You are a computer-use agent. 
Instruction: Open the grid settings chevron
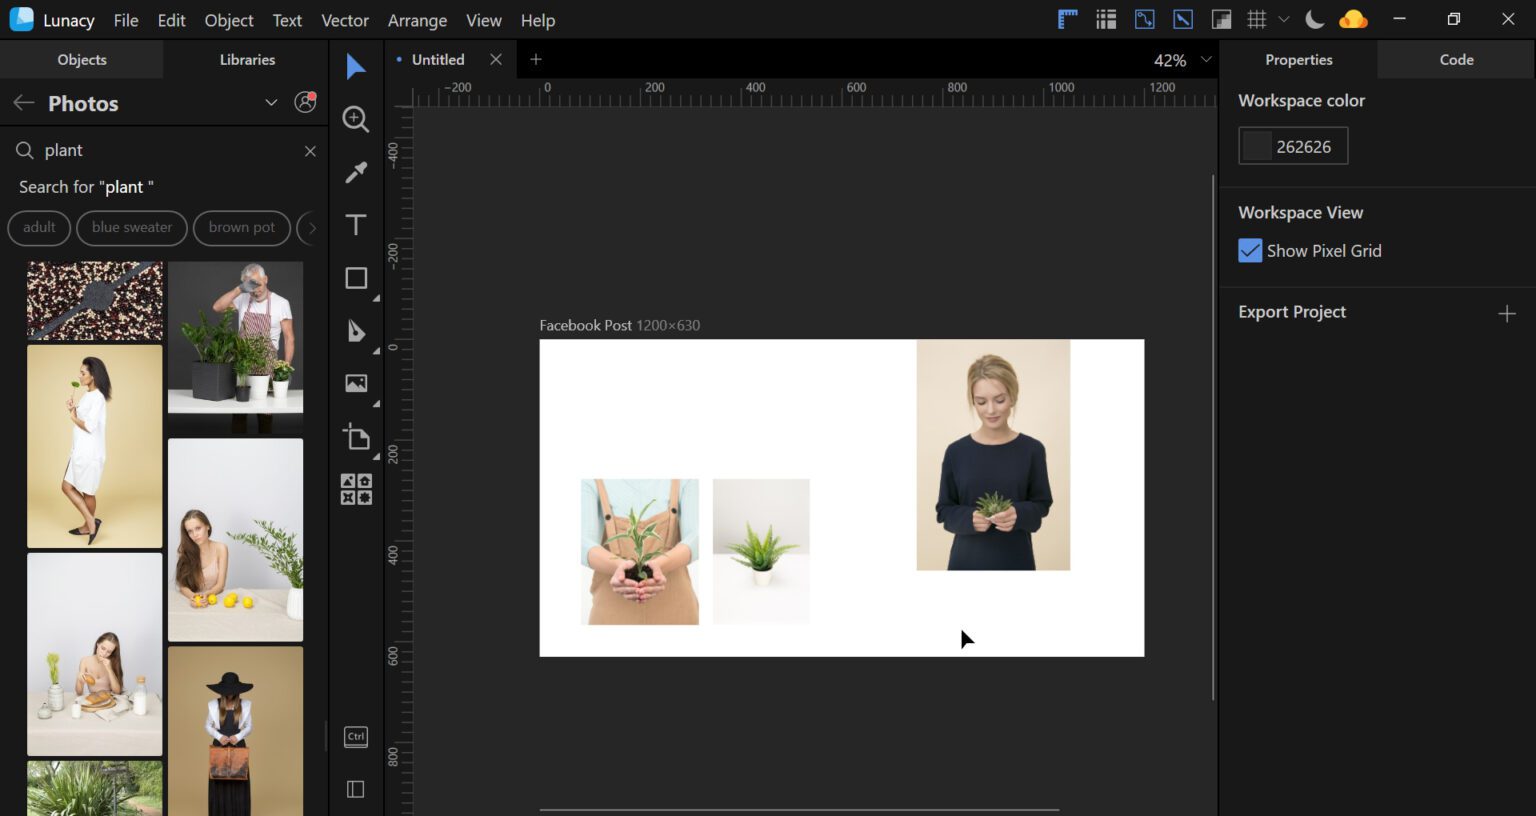pyautogui.click(x=1284, y=18)
